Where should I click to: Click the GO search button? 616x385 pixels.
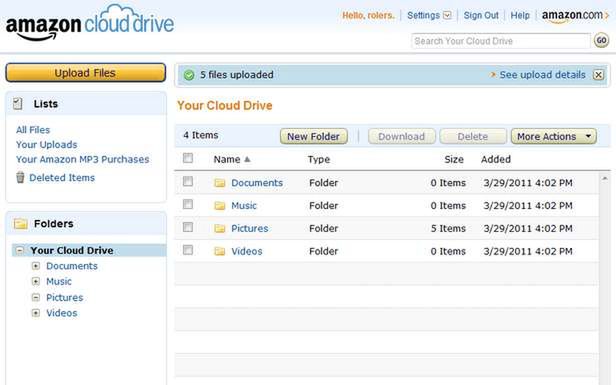[601, 40]
